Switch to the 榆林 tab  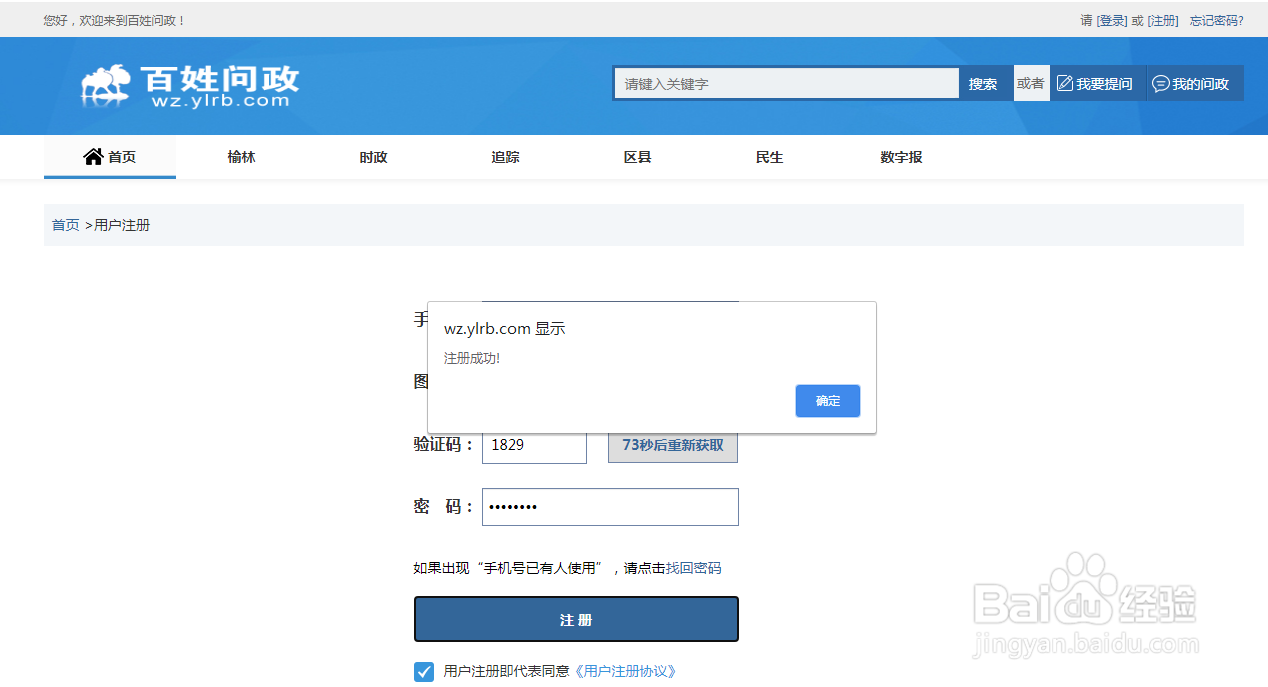point(241,157)
